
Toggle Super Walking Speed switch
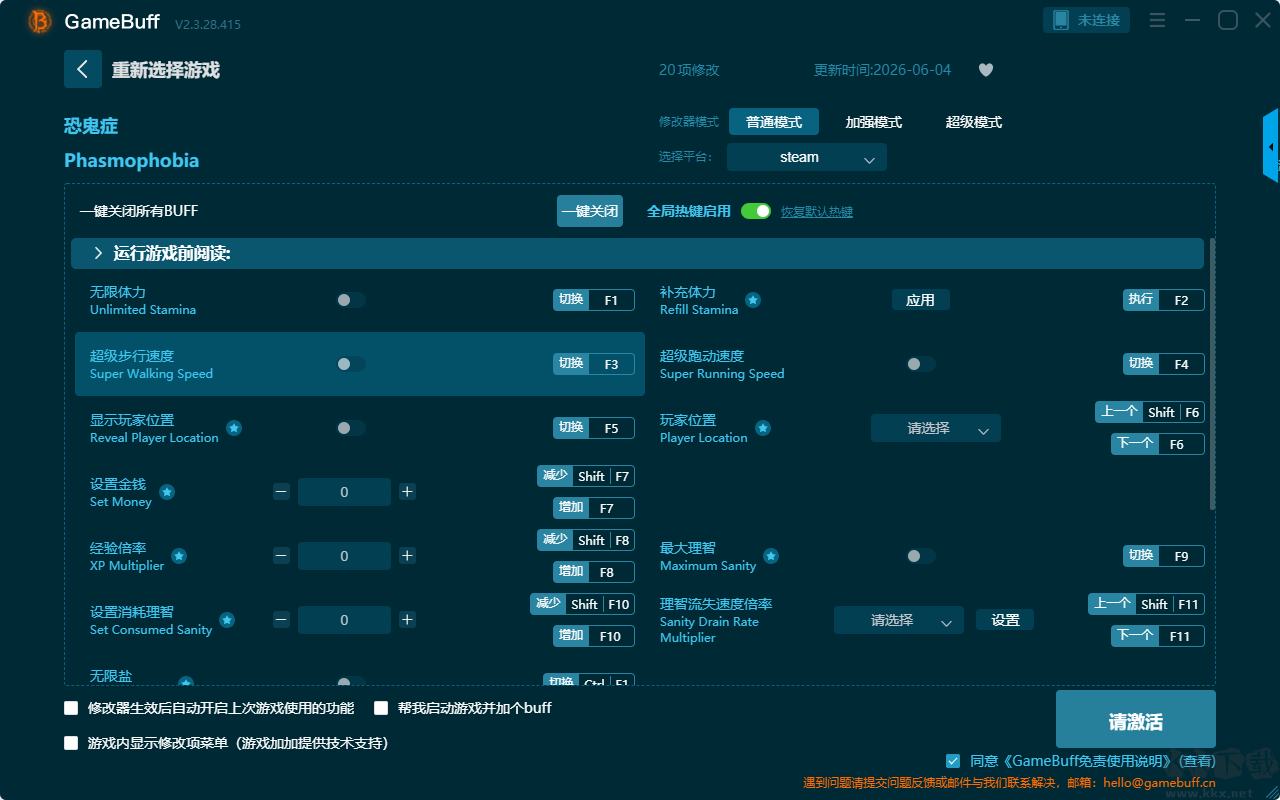pos(350,364)
